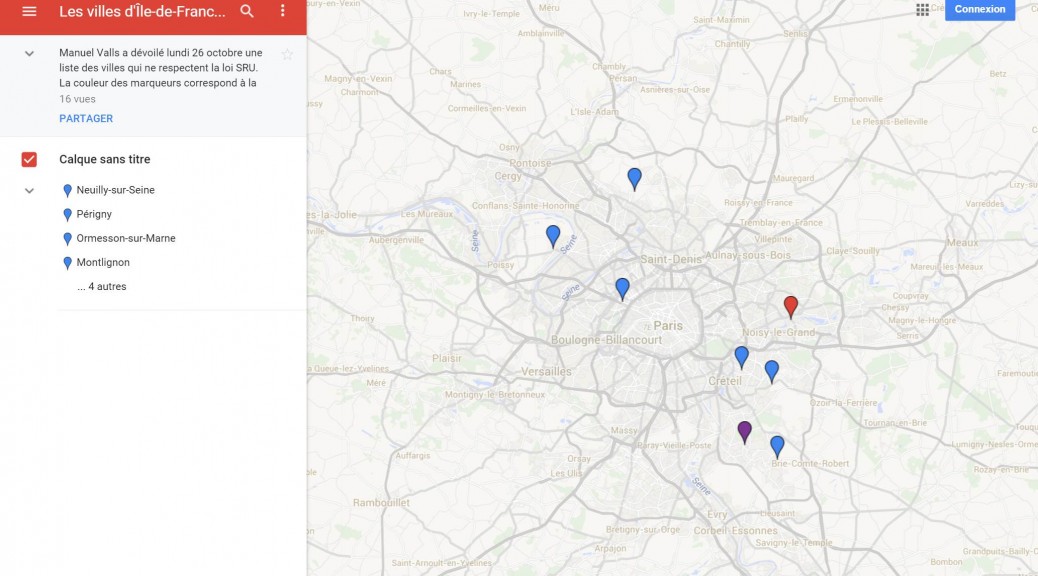
Task: Open the three-dot more options menu
Action: [x=283, y=11]
